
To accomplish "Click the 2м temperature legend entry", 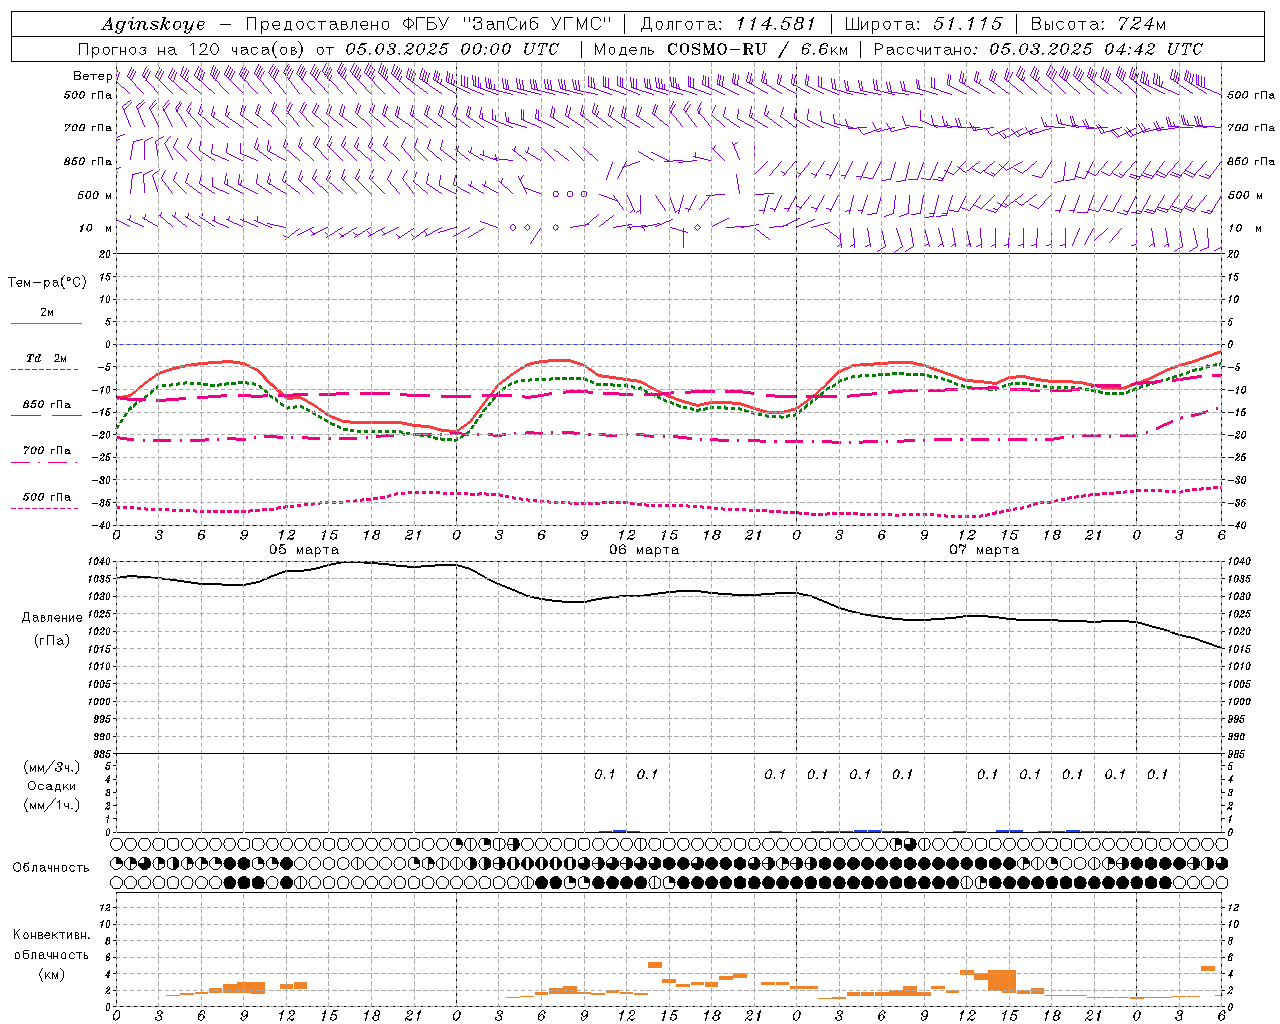I will click(x=47, y=313).
